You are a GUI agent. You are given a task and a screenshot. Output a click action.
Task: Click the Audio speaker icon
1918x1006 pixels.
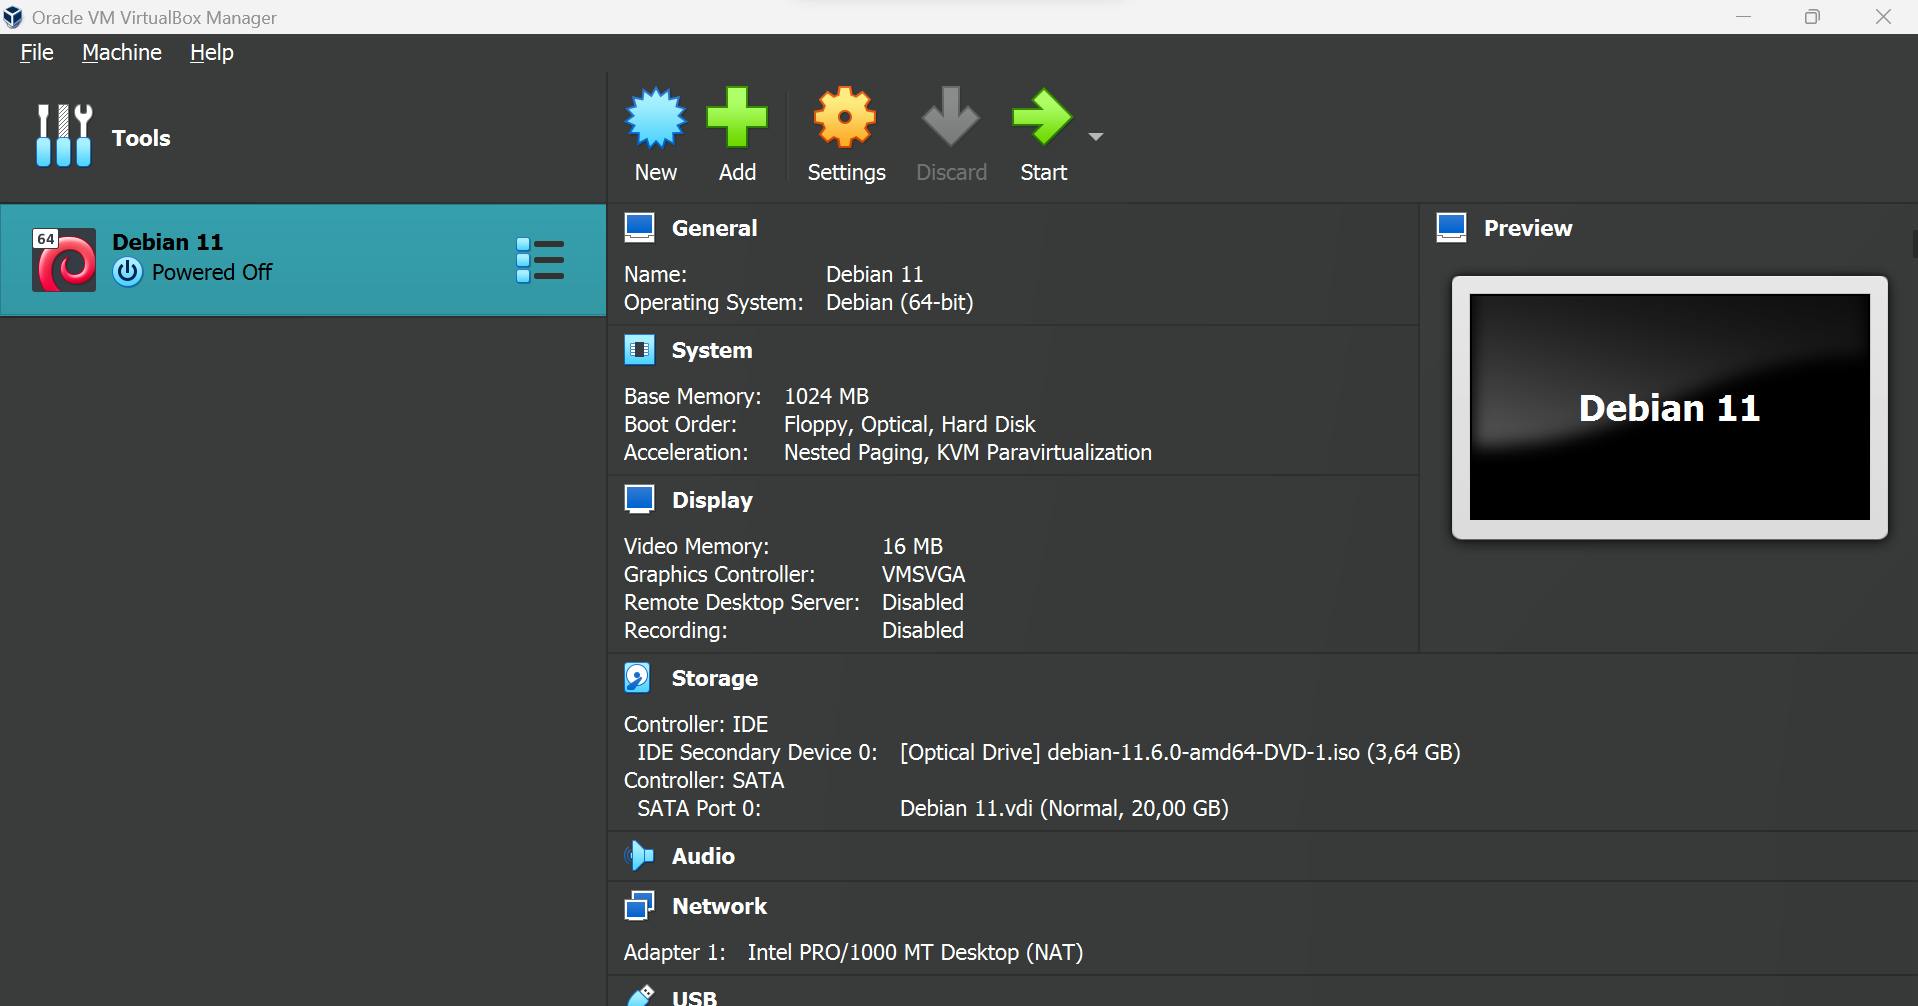click(638, 855)
